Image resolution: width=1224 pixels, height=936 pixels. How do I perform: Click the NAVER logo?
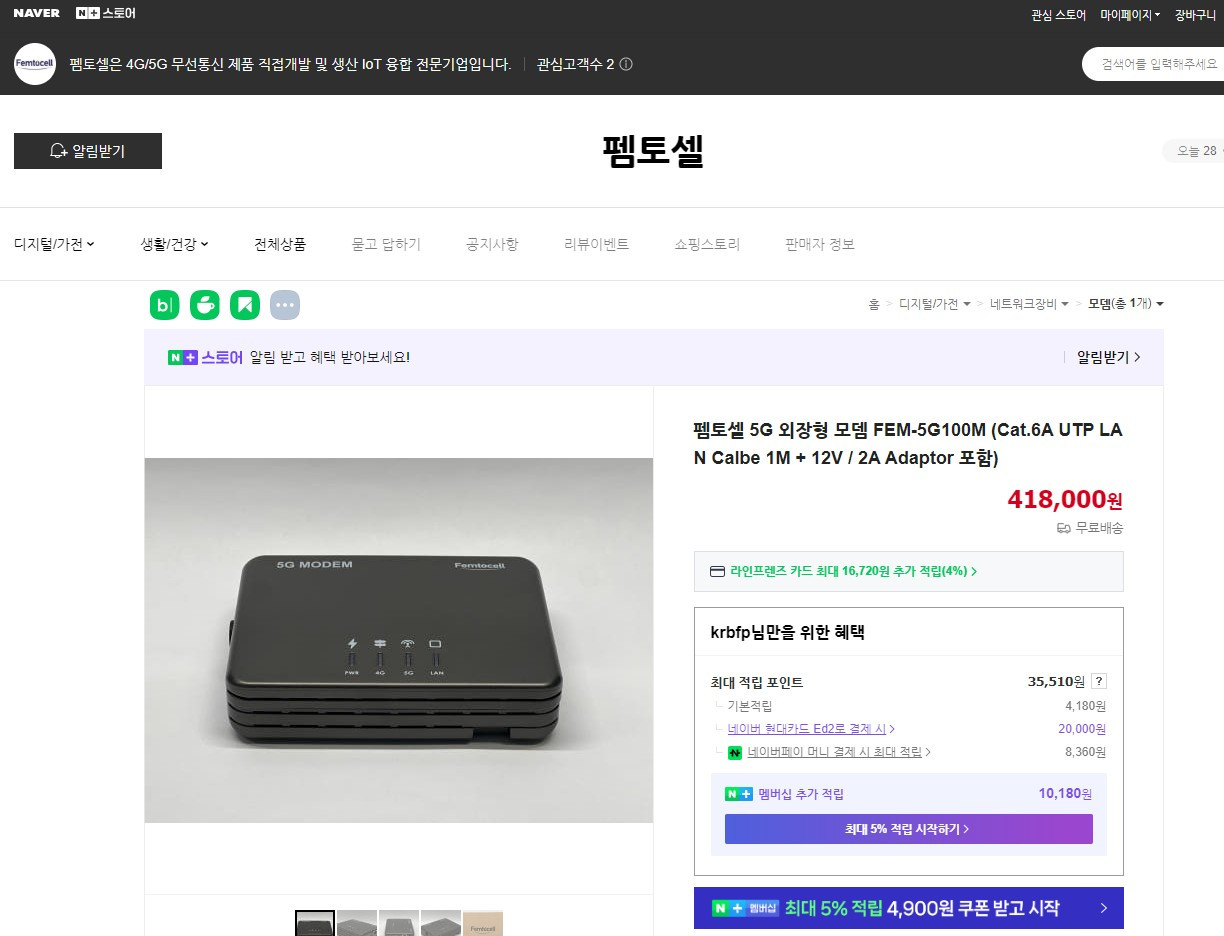(x=36, y=13)
